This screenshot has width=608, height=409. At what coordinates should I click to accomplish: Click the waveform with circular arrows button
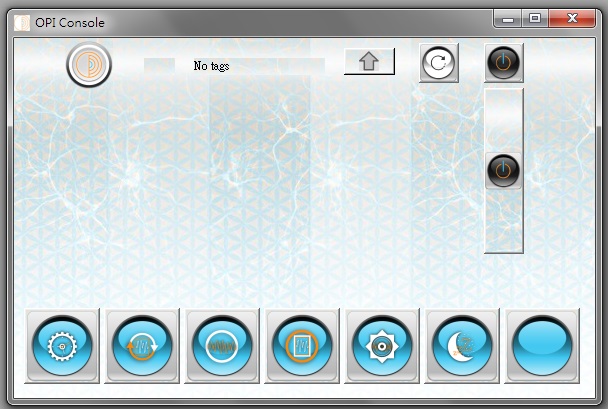pyautogui.click(x=142, y=346)
